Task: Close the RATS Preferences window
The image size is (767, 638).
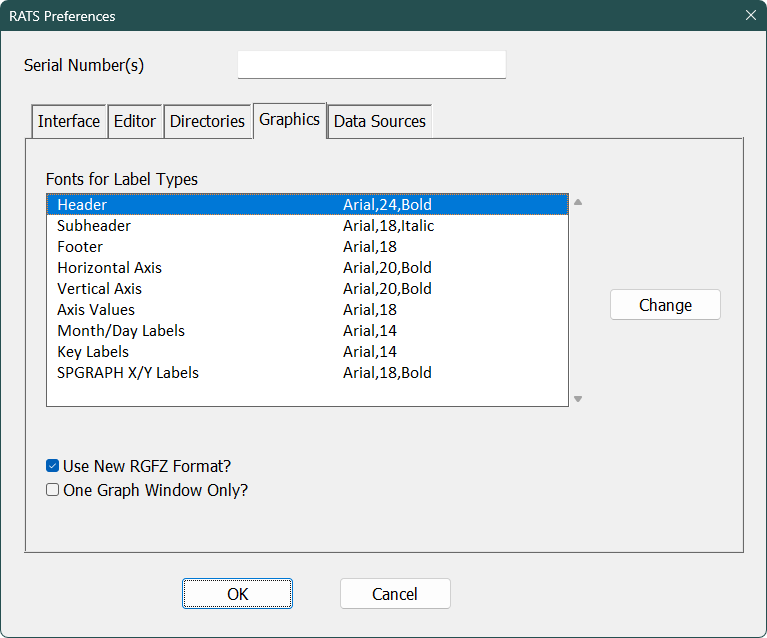Action: tap(750, 15)
